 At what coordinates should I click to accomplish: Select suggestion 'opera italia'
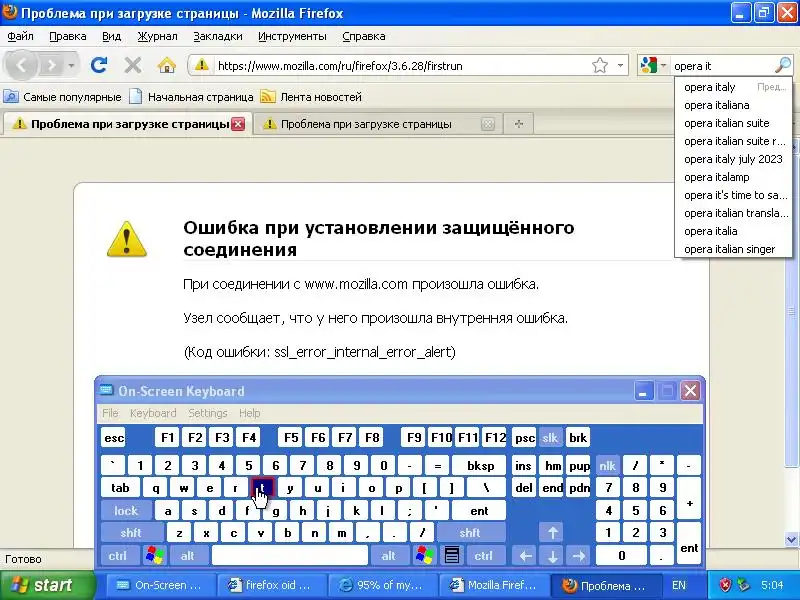[733, 231]
